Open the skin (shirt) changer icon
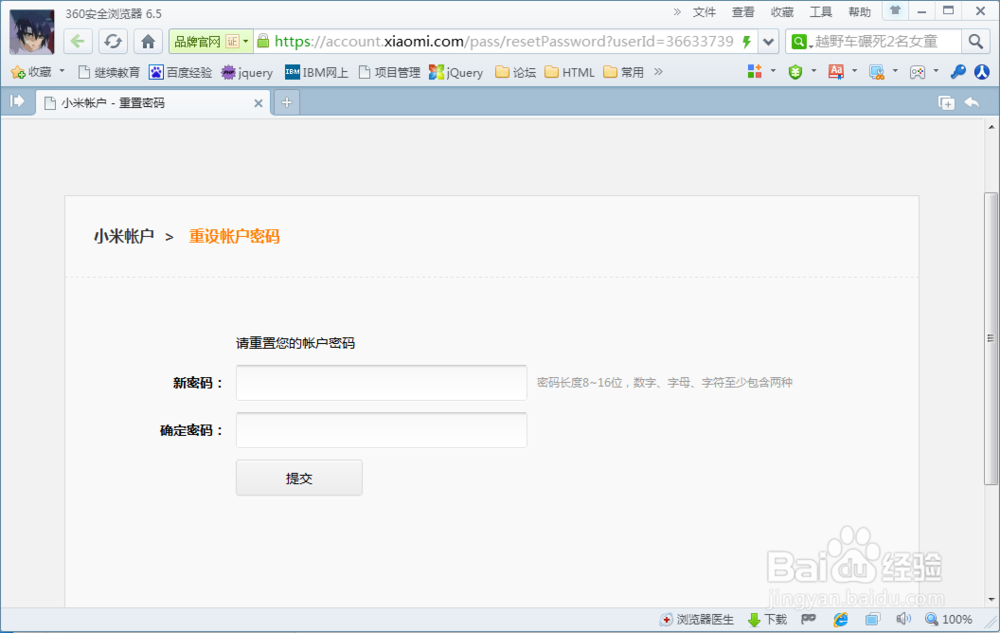The height and width of the screenshot is (633, 1000). pyautogui.click(x=895, y=11)
